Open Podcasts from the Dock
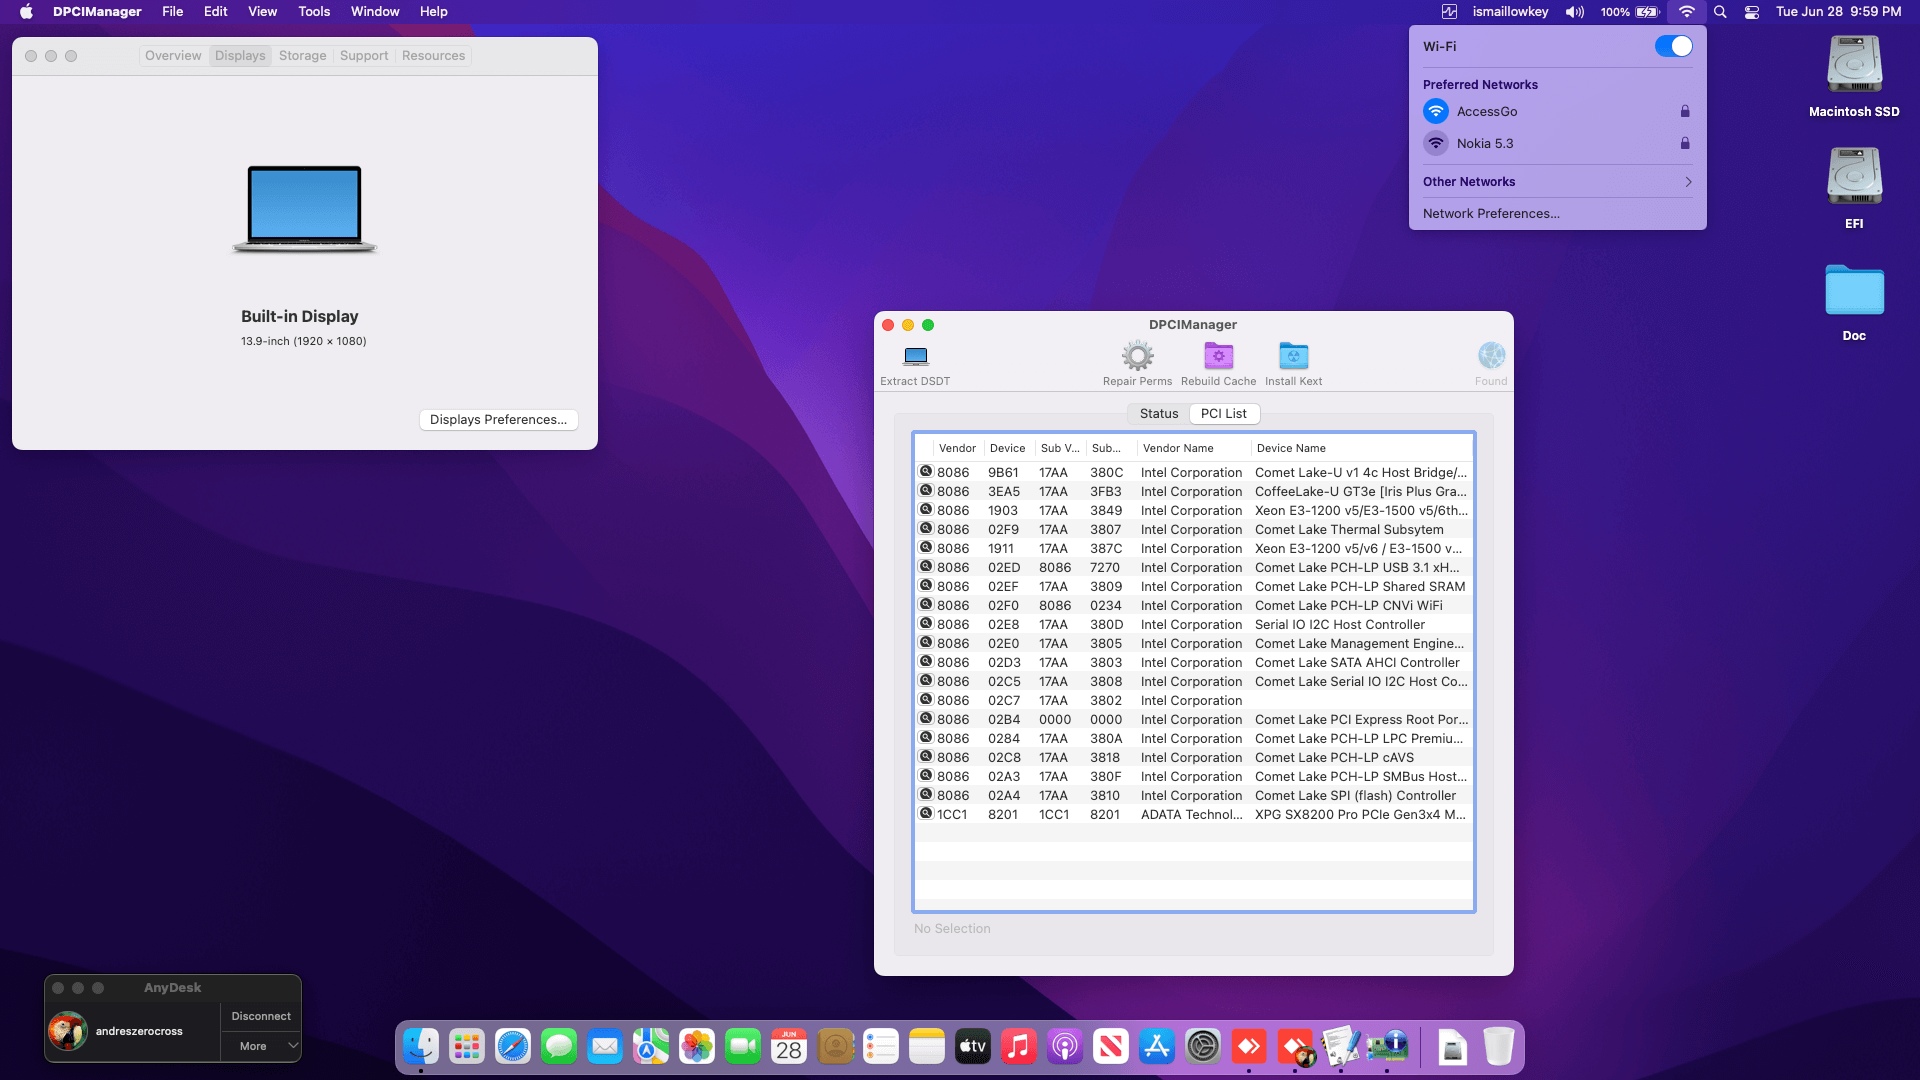 (x=1065, y=1047)
